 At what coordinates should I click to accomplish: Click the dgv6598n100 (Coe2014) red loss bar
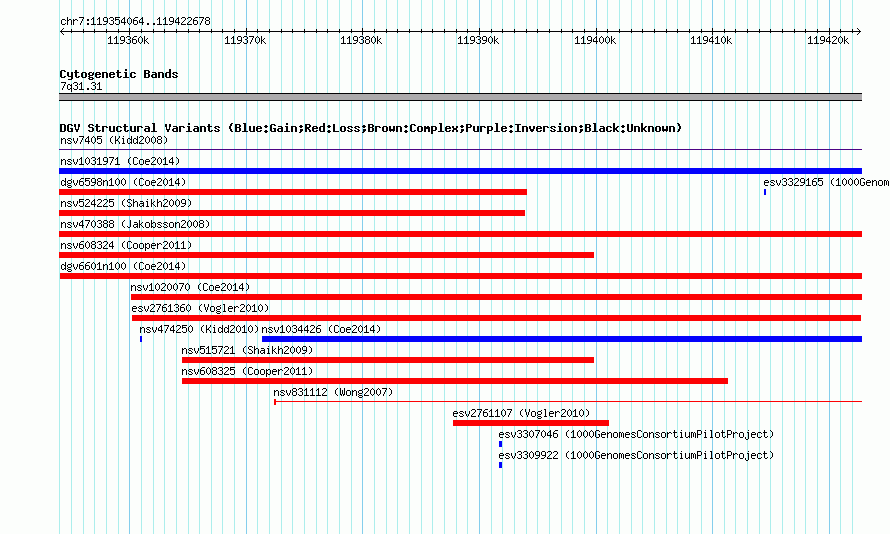[x=293, y=192]
